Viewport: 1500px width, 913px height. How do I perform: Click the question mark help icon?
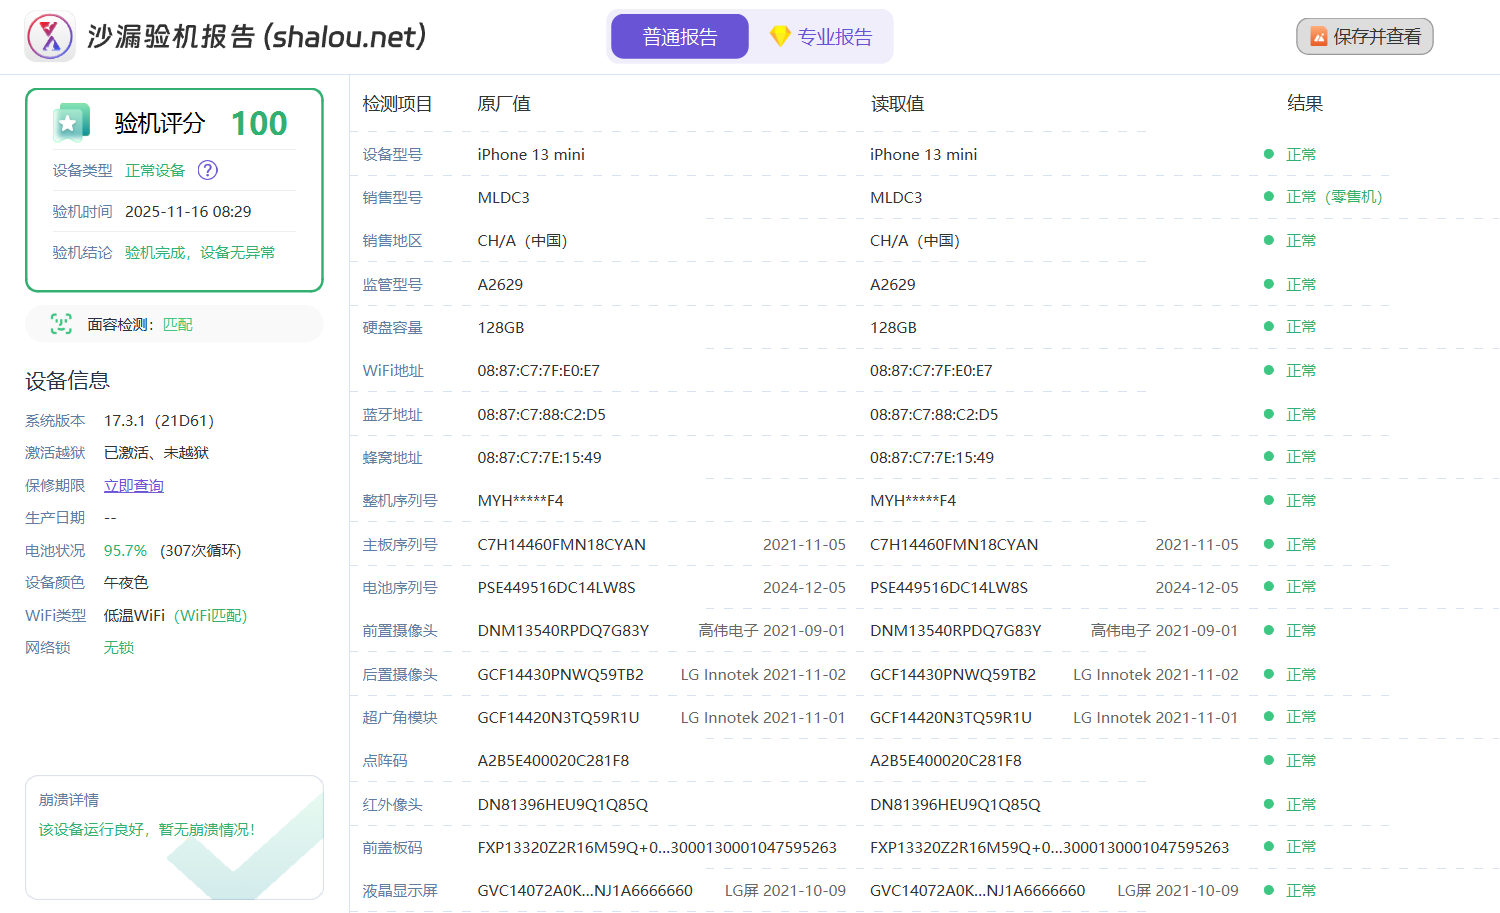tap(207, 170)
